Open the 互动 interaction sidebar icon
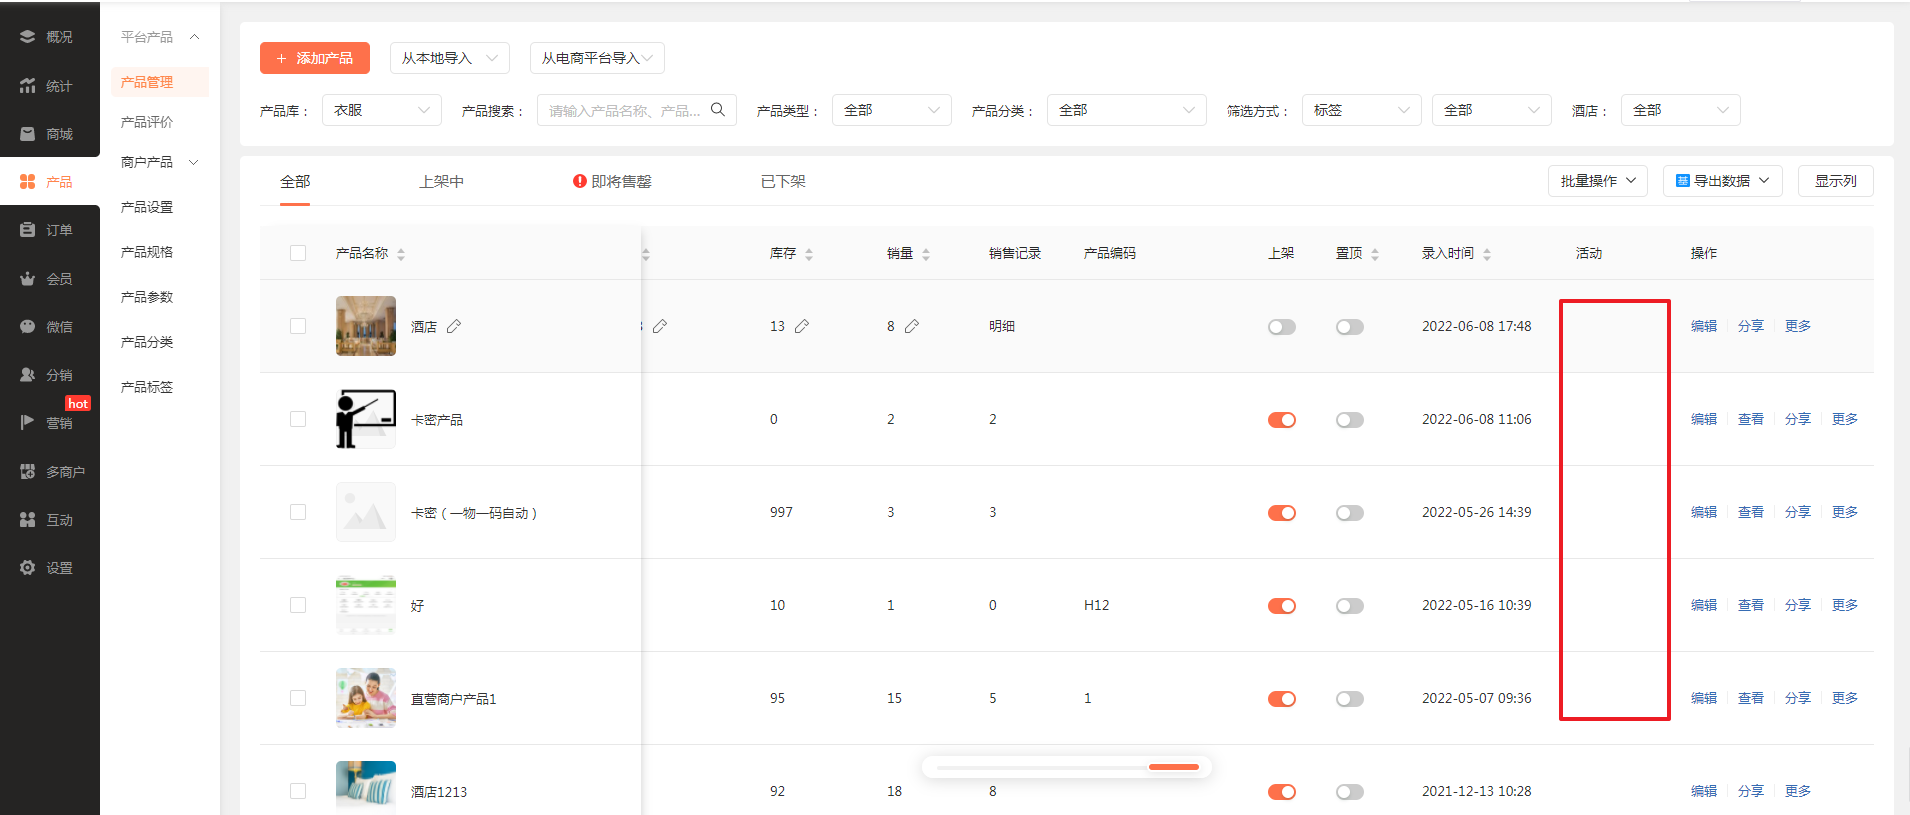The height and width of the screenshot is (815, 1910). click(x=27, y=520)
